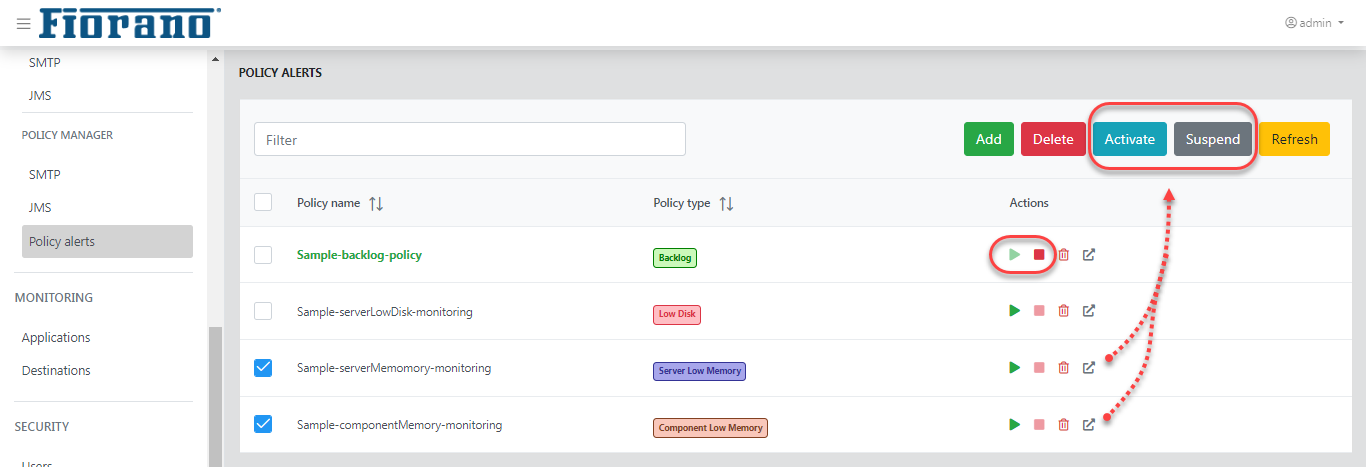The height and width of the screenshot is (467, 1366).
Task: Open the admin user dropdown
Action: [x=1314, y=23]
